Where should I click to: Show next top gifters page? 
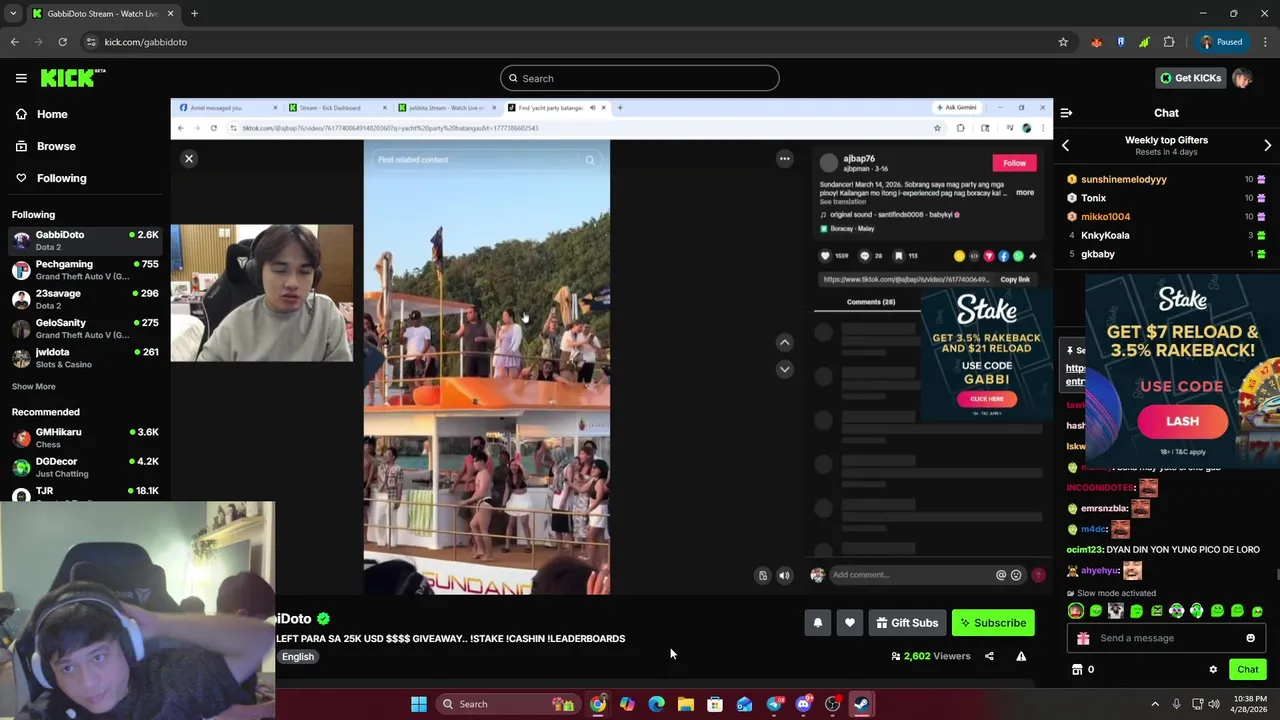(x=1267, y=146)
